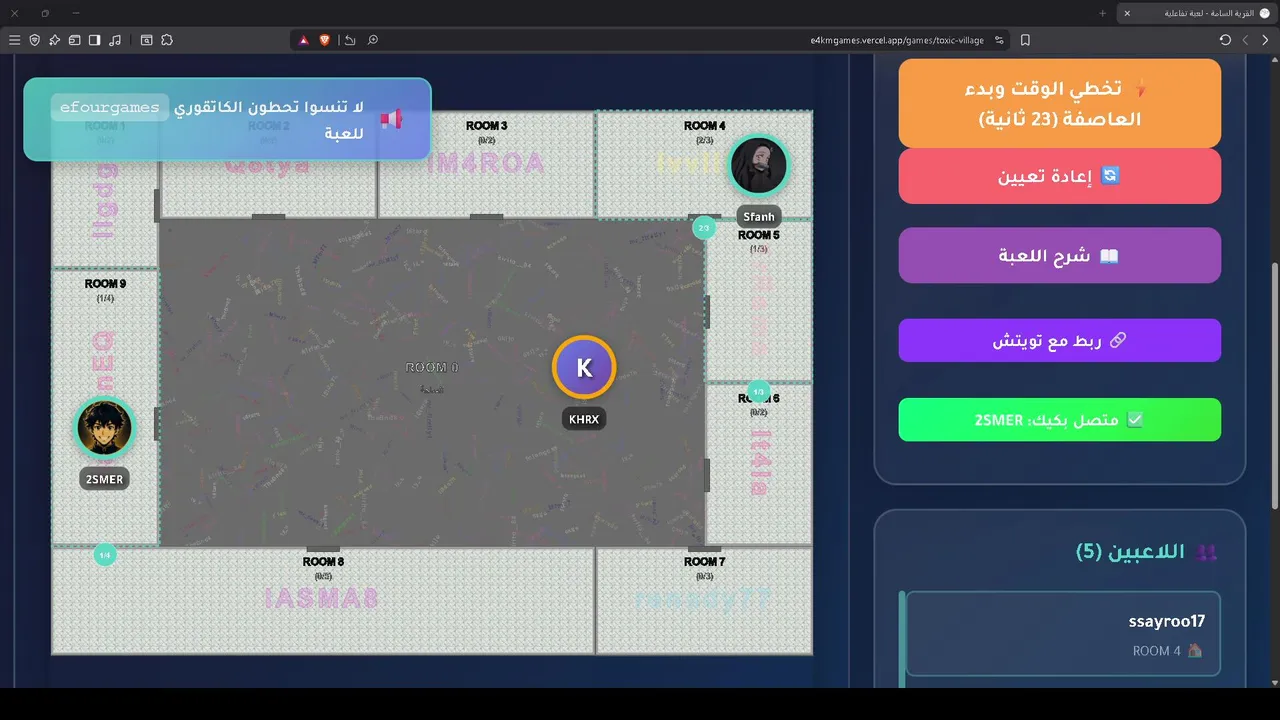
Task: Click the 1/4 badge below Room 9
Action: click(105, 554)
